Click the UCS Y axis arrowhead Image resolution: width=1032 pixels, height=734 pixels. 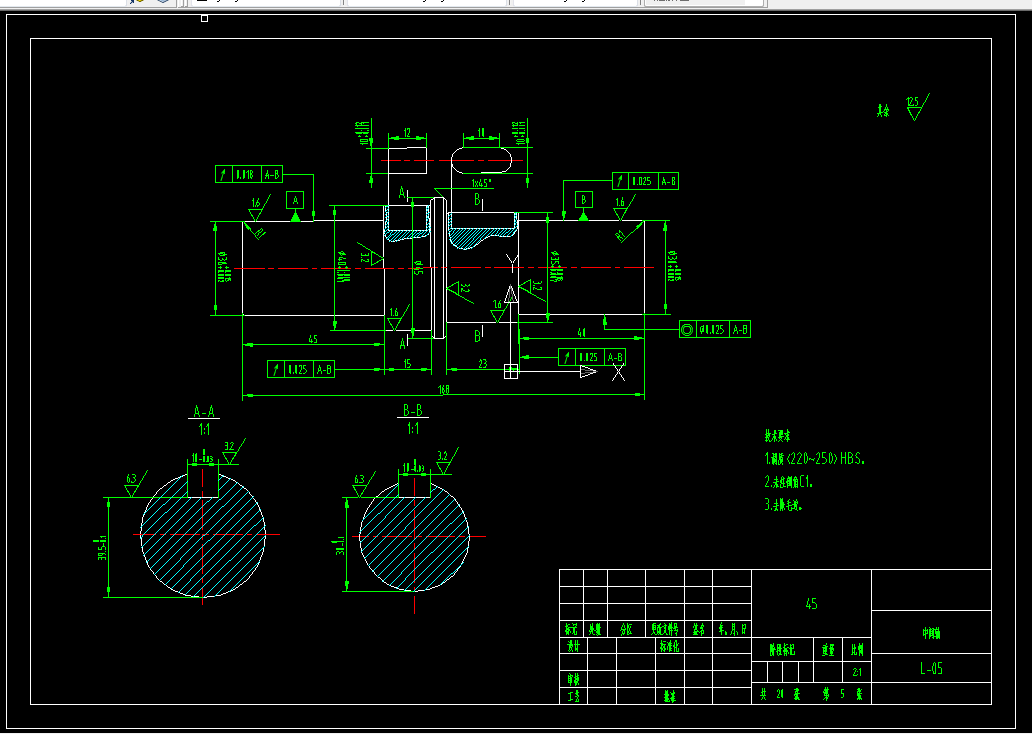pos(511,294)
